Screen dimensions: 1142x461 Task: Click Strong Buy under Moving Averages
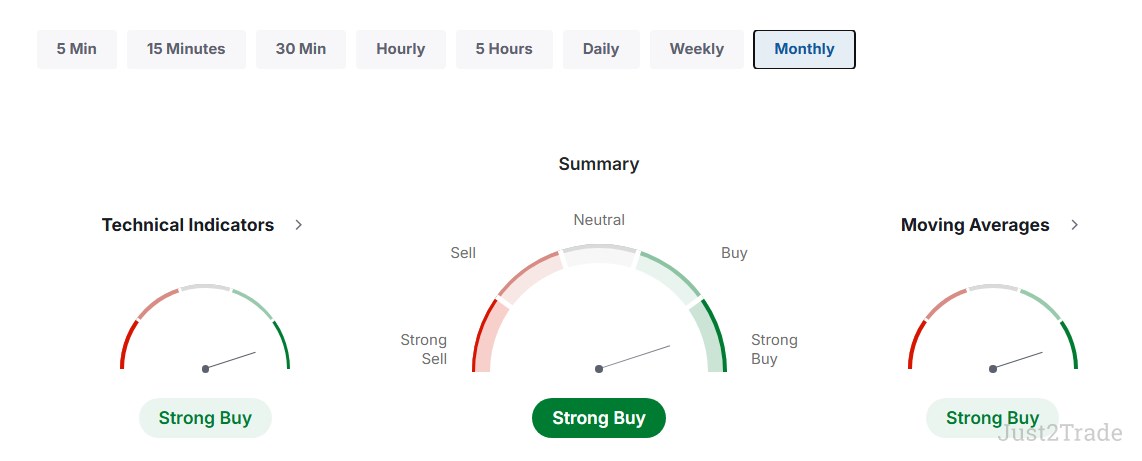992,418
